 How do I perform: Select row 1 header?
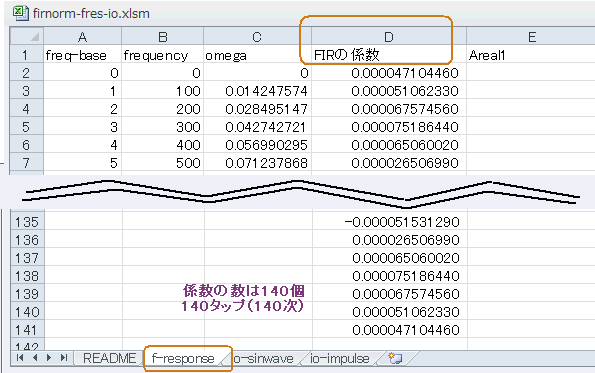[x=27, y=55]
